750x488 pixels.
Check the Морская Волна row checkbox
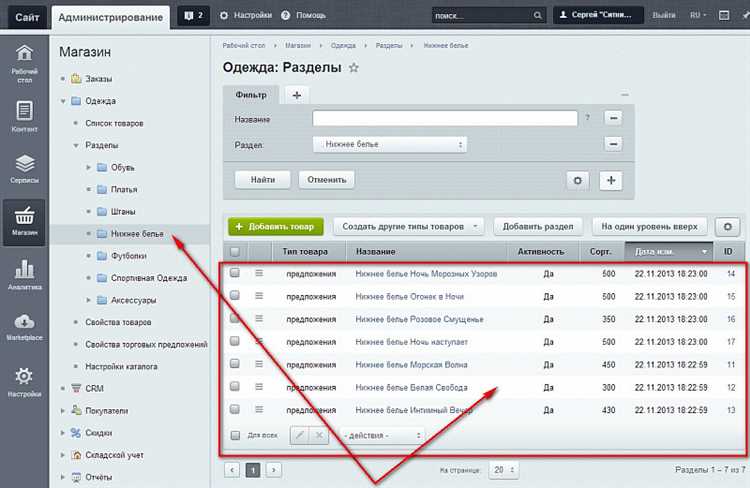tap(234, 364)
